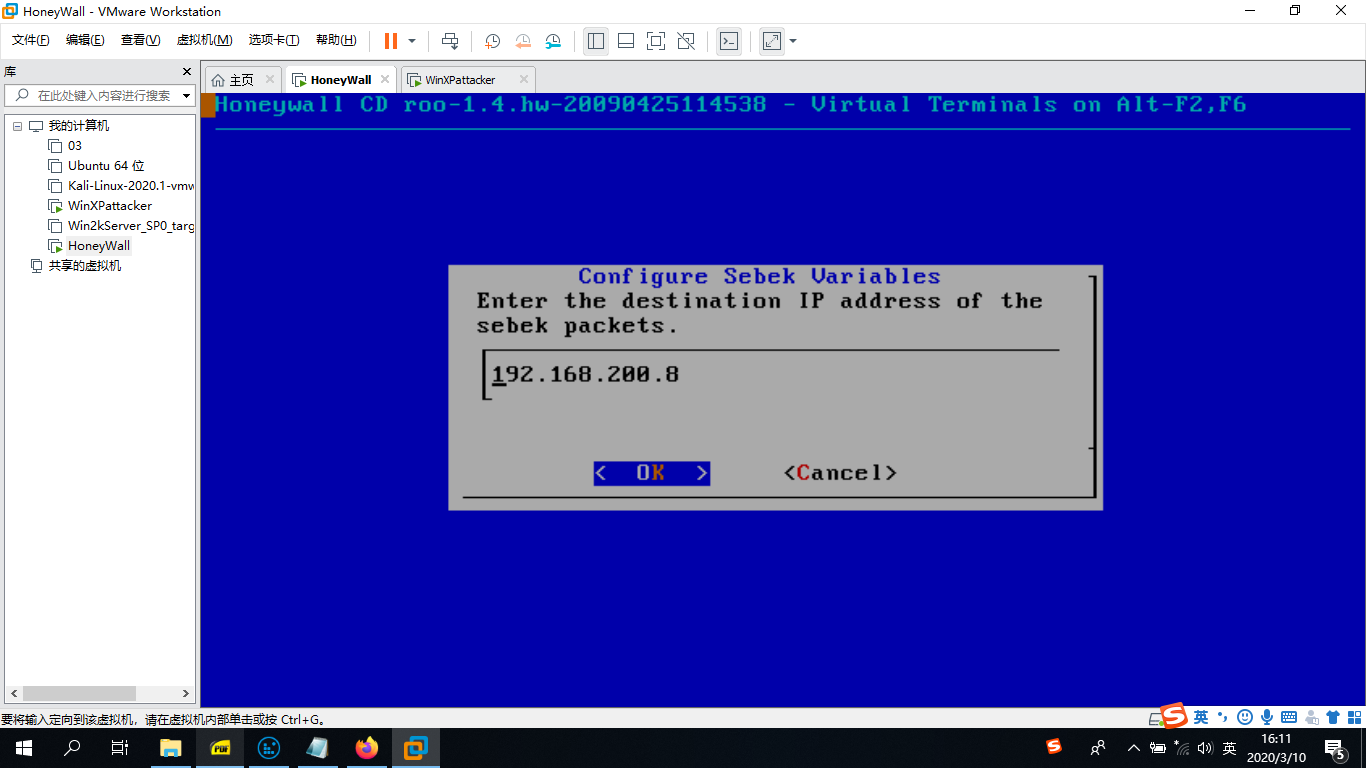Select the HoneyWall tab
This screenshot has width=1366, height=768.
coord(341,80)
